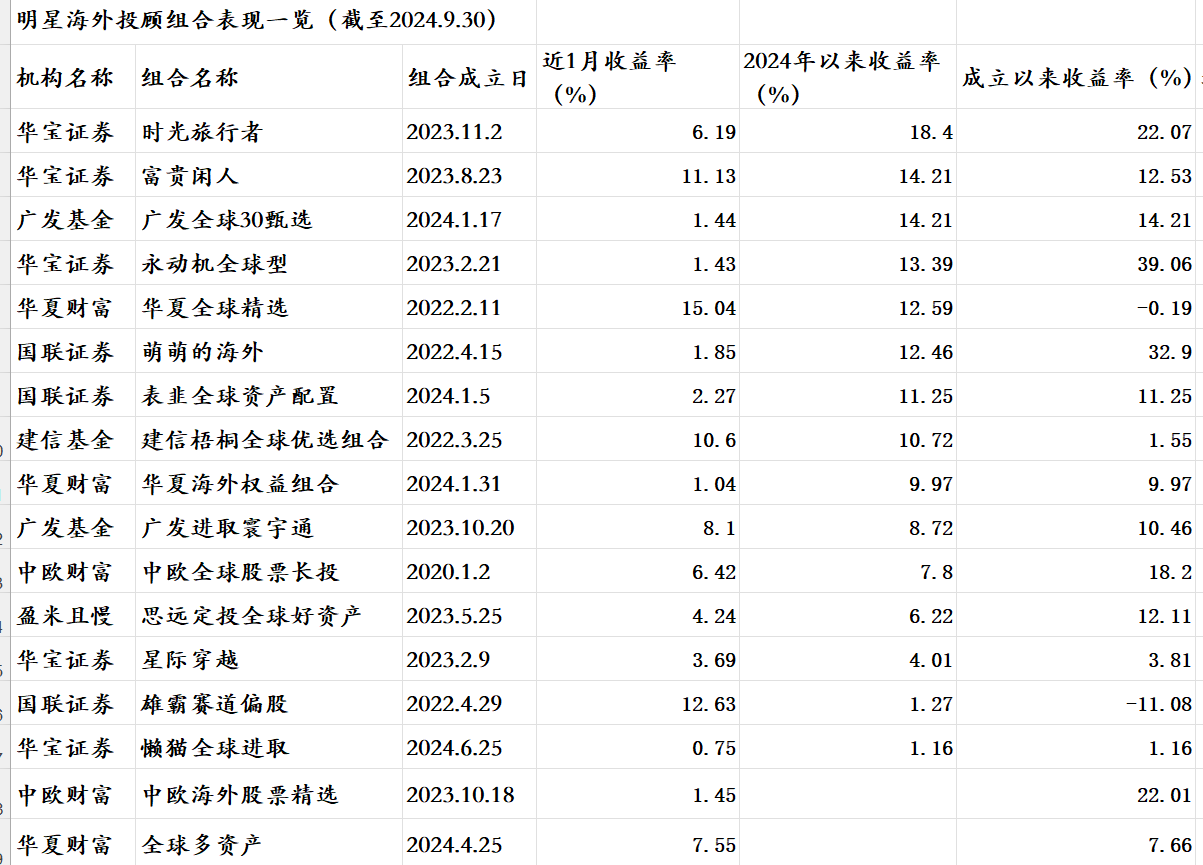Viewport: 1203px width, 865px height.
Task: Click the 近1月收益率 column header
Action: tap(638, 76)
